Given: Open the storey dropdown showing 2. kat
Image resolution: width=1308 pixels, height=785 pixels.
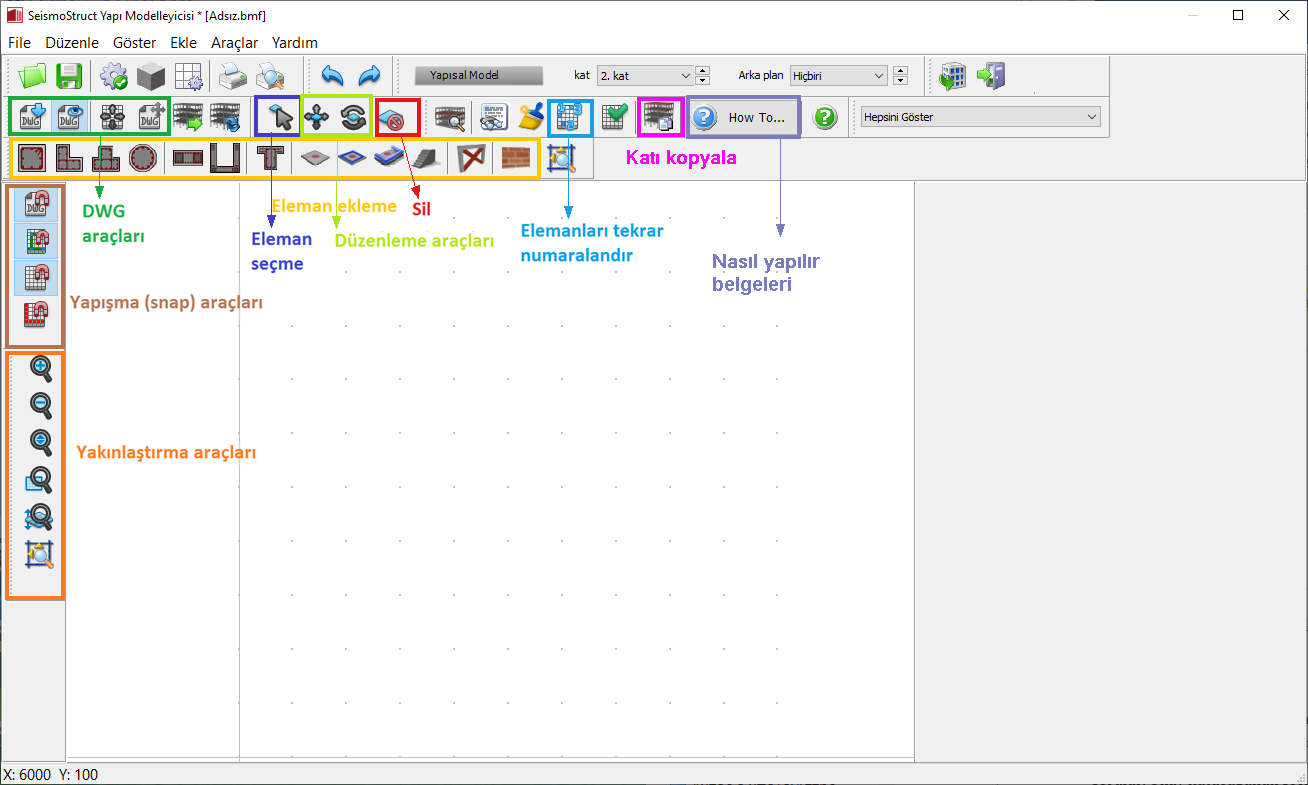Looking at the screenshot, I should point(644,76).
